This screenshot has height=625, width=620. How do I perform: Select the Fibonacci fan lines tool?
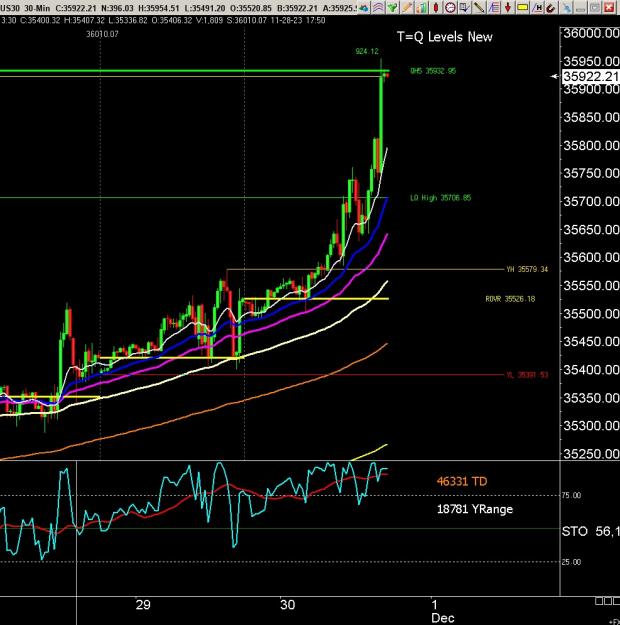click(494, 8)
